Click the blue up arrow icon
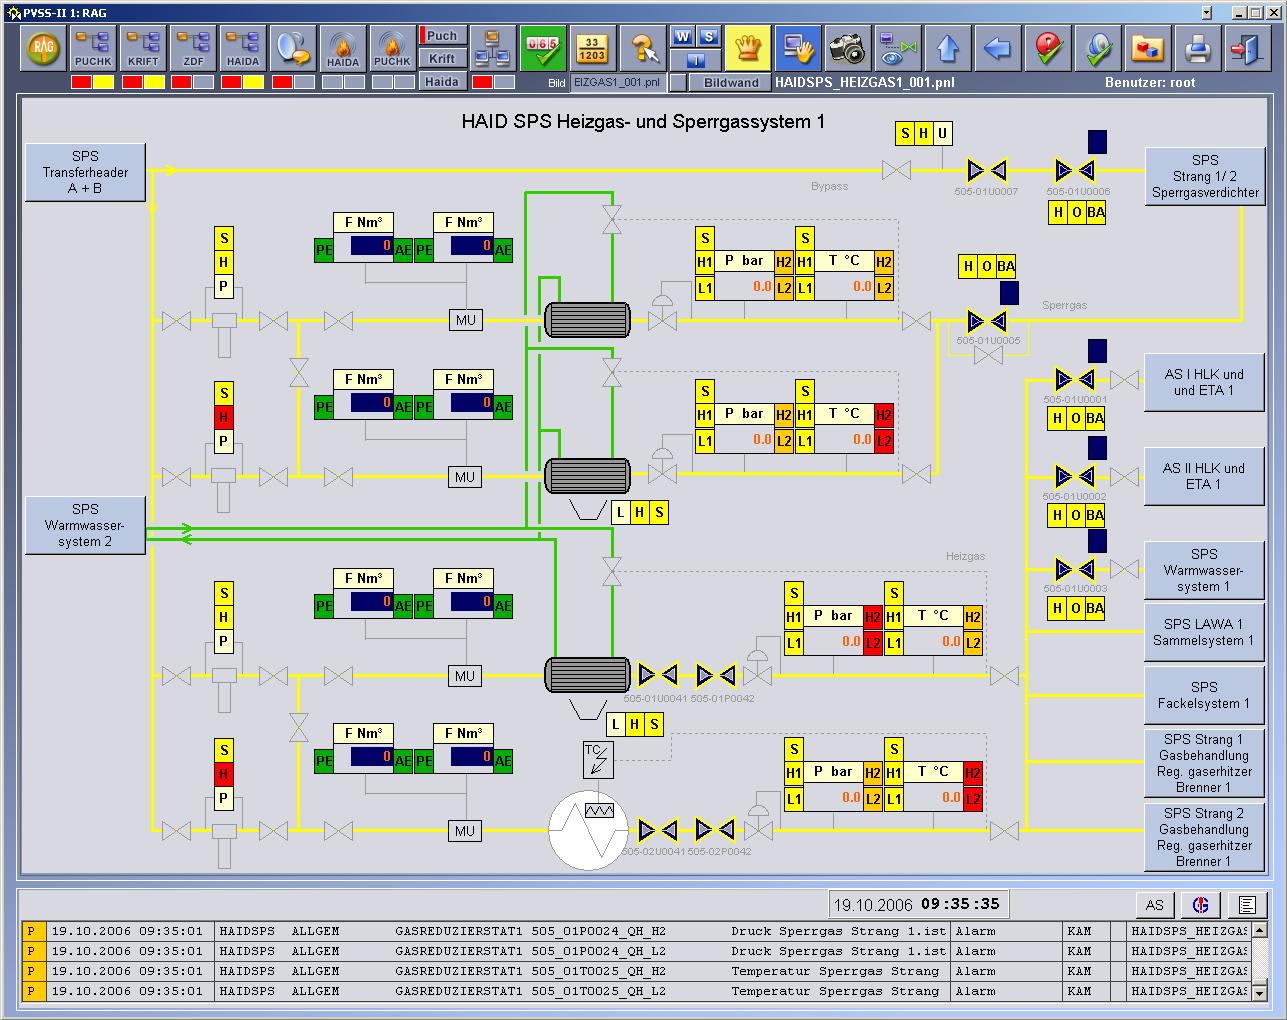 coord(948,47)
